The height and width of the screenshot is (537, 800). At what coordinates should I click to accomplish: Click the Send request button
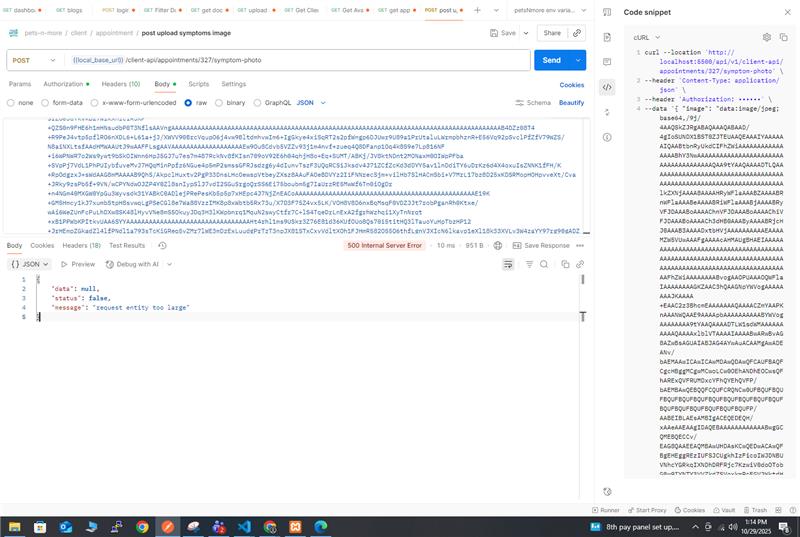[550, 60]
